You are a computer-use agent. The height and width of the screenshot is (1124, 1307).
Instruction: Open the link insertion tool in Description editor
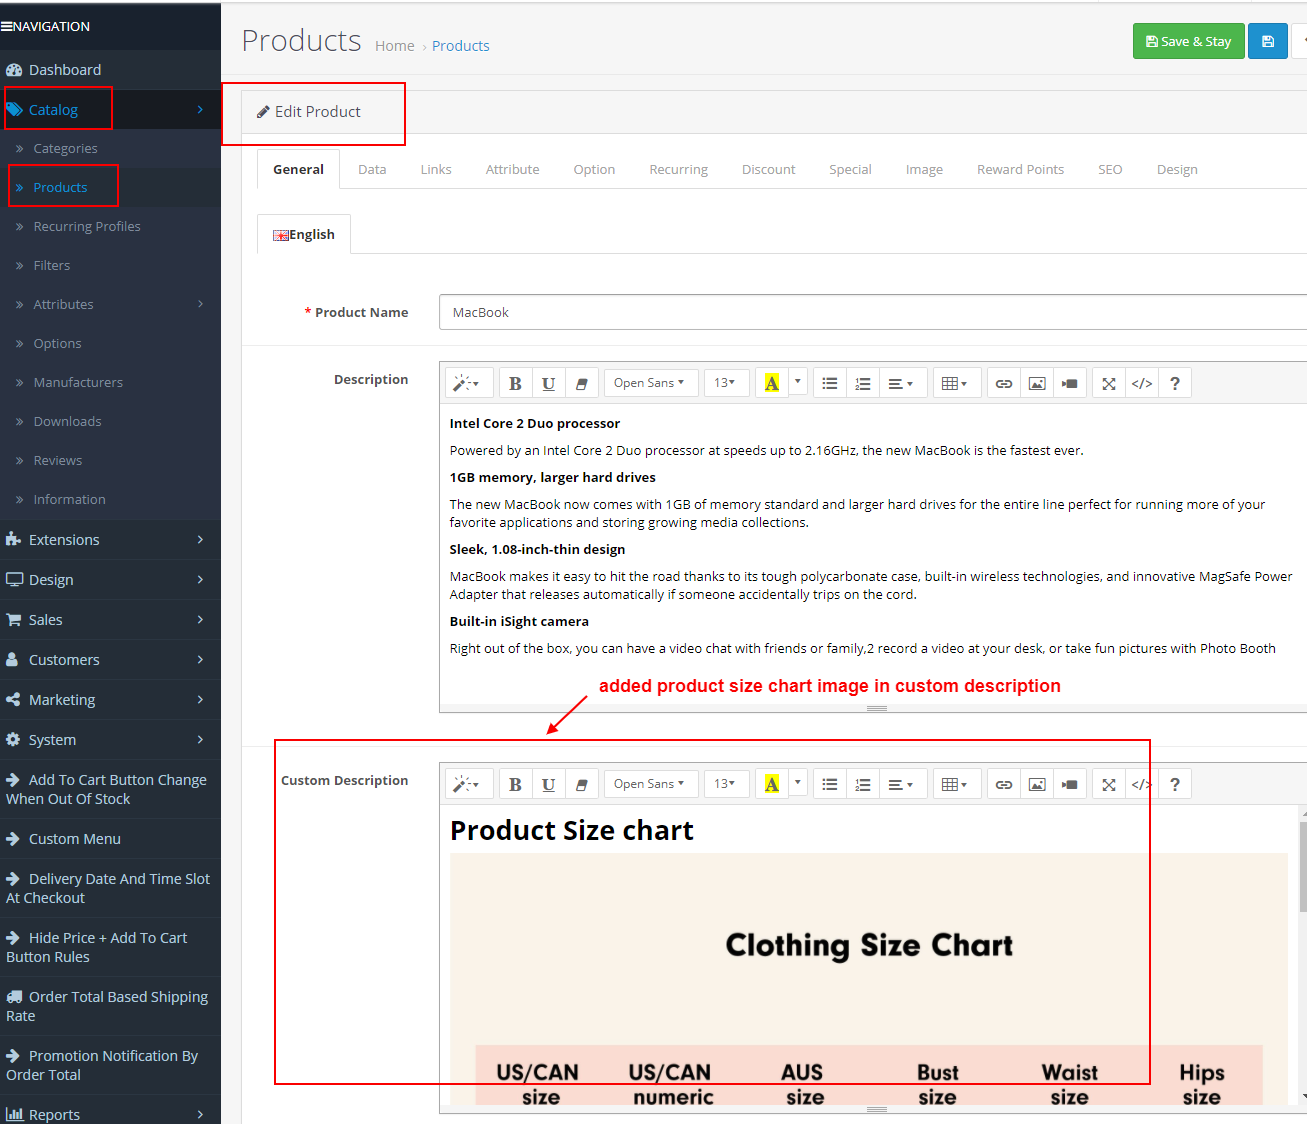(1003, 382)
